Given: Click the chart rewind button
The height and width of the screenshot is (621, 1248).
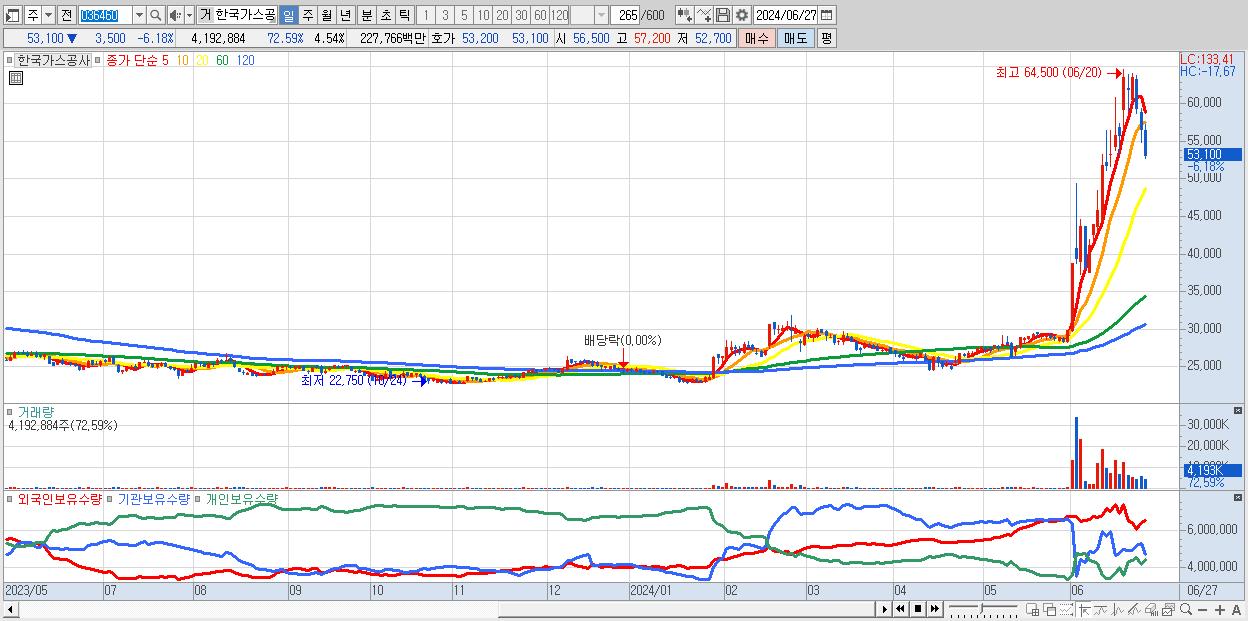Looking at the screenshot, I should pyautogui.click(x=900, y=609).
